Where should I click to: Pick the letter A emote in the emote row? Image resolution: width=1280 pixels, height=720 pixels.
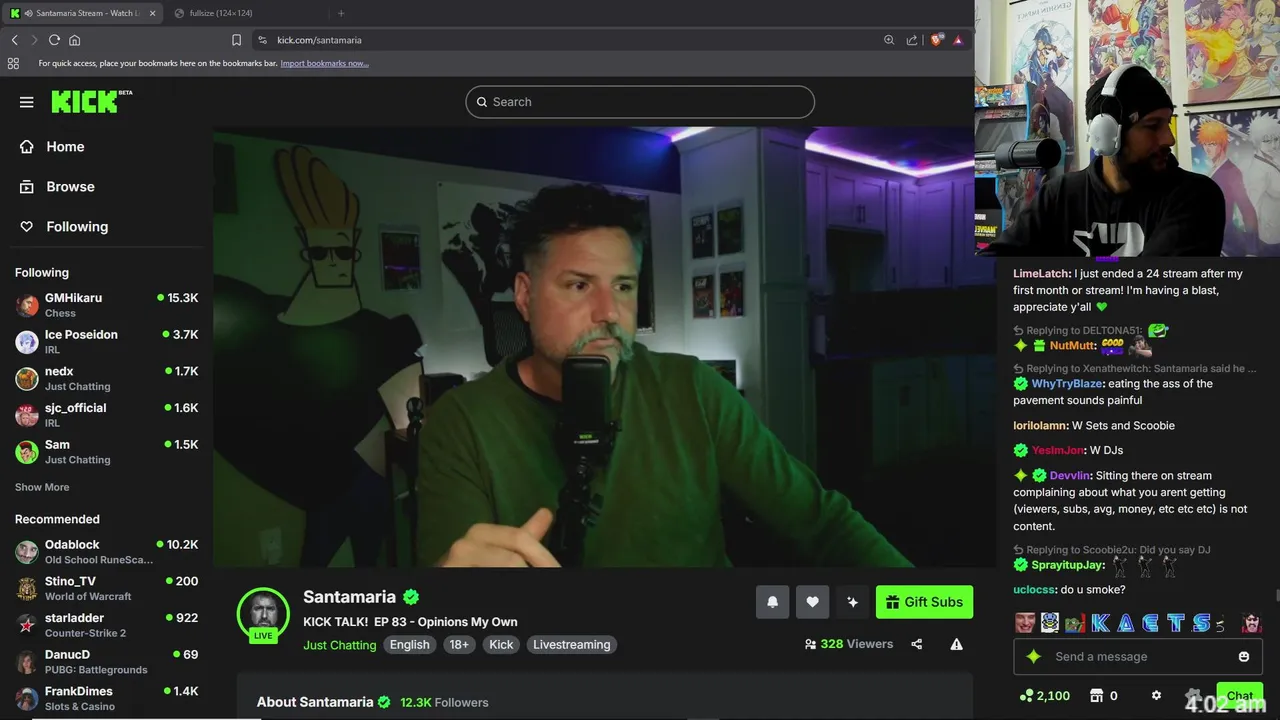[1126, 623]
